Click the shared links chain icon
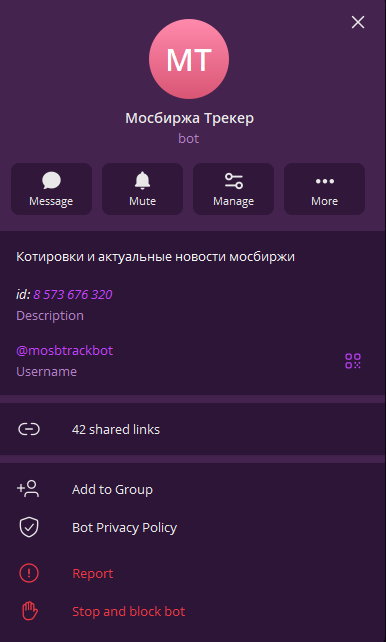Viewport: 386px width, 642px height. click(29, 429)
